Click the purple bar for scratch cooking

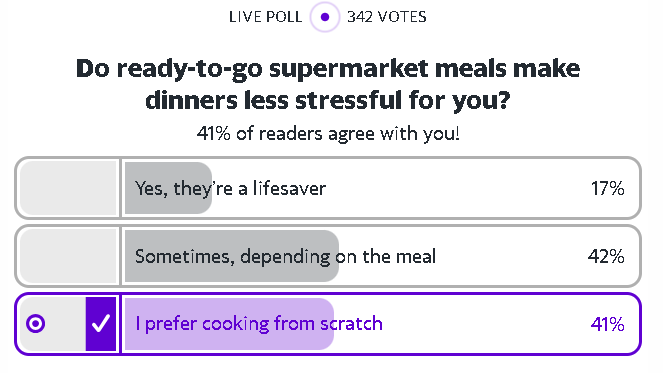[x=230, y=324]
